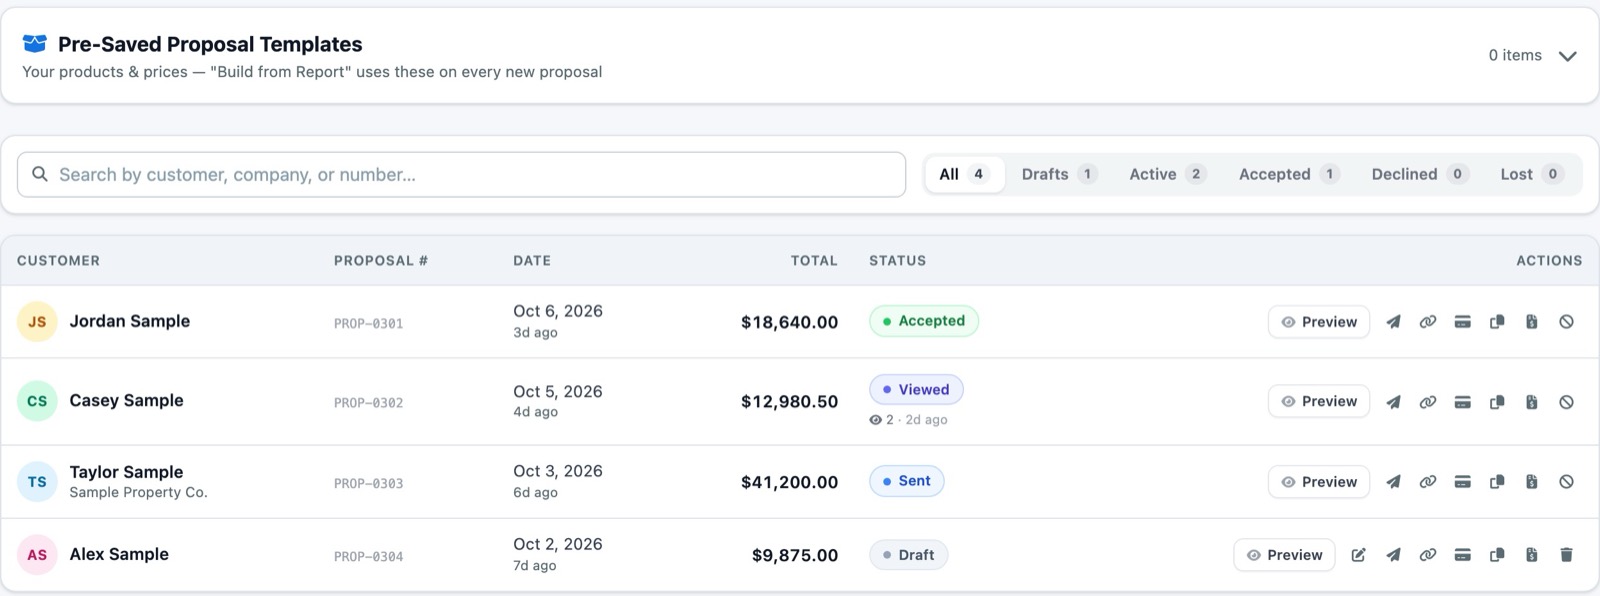Viewport: 1600px width, 596px height.
Task: Open customer name Alex Sample
Action: 119,554
